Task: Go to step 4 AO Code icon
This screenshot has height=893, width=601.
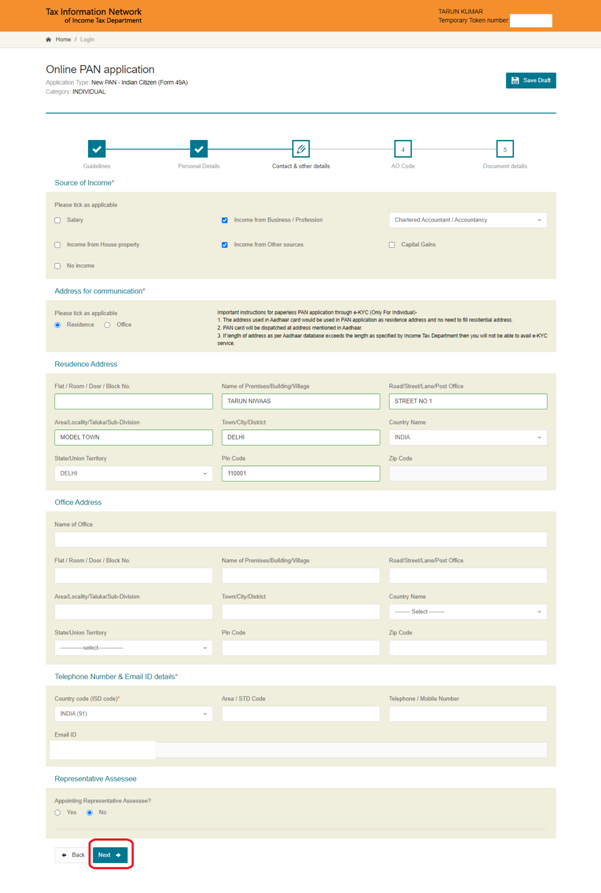Action: click(x=402, y=149)
